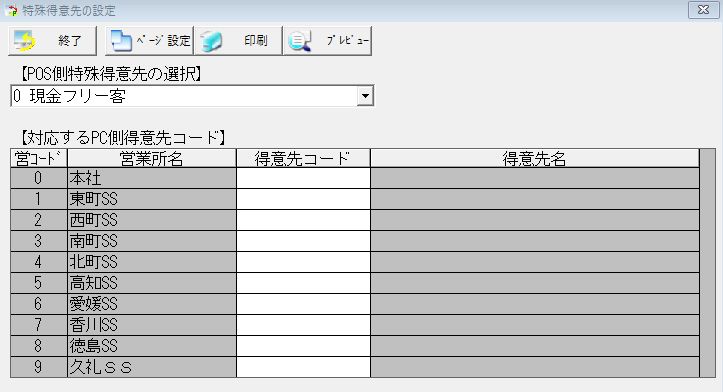Image resolution: width=723 pixels, height=392 pixels.
Task: Click 得意先コード cell for 西町SS
Action: [303, 220]
